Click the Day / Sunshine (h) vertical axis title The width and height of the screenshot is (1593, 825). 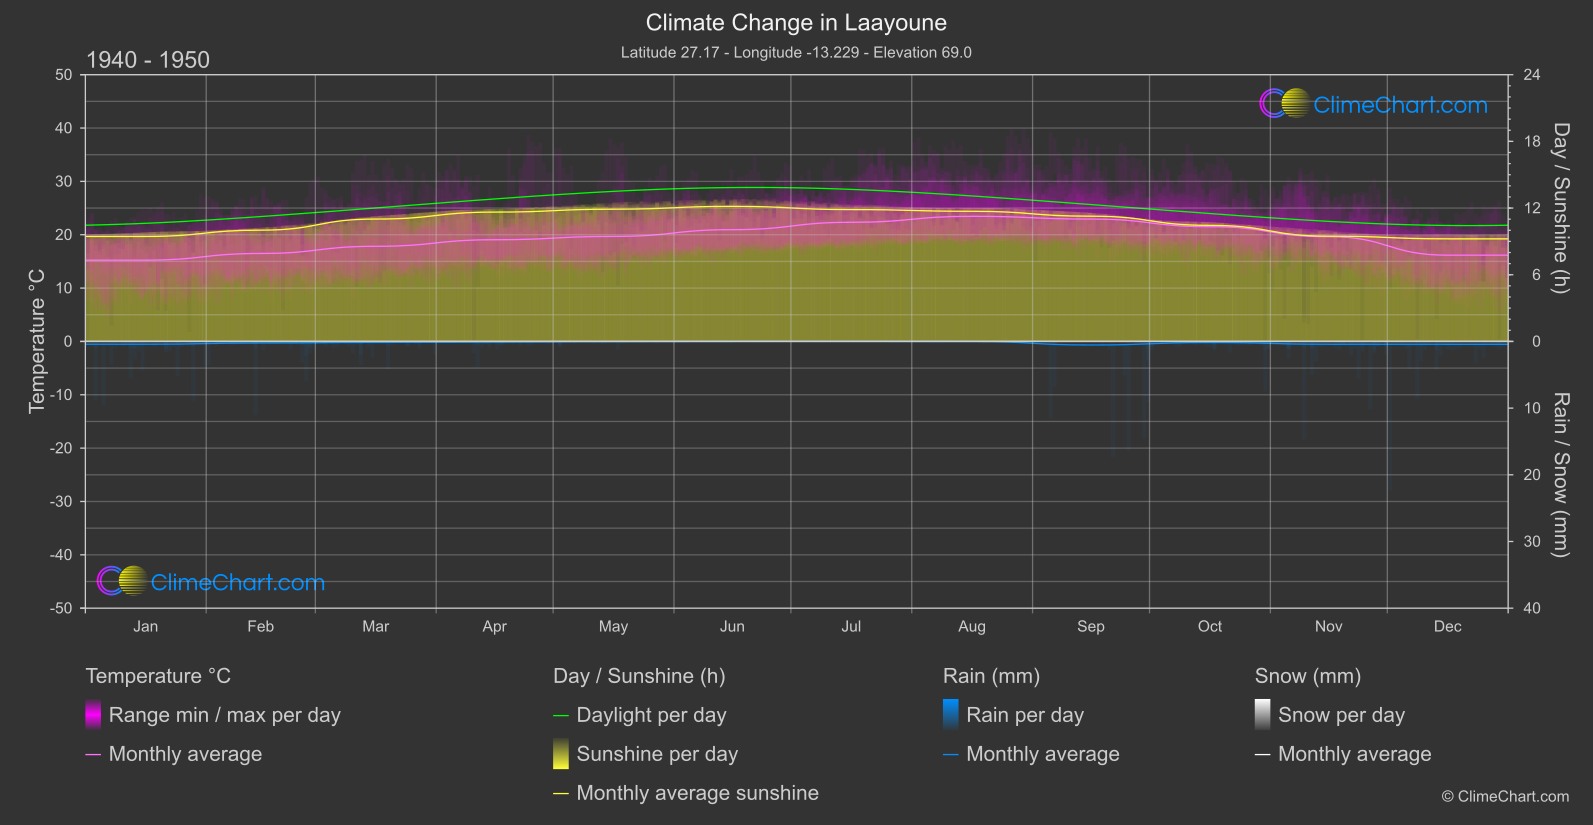pos(1560,208)
